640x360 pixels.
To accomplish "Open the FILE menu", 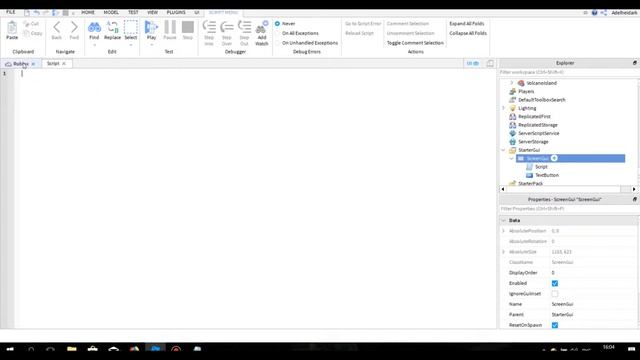I will 11,12.
